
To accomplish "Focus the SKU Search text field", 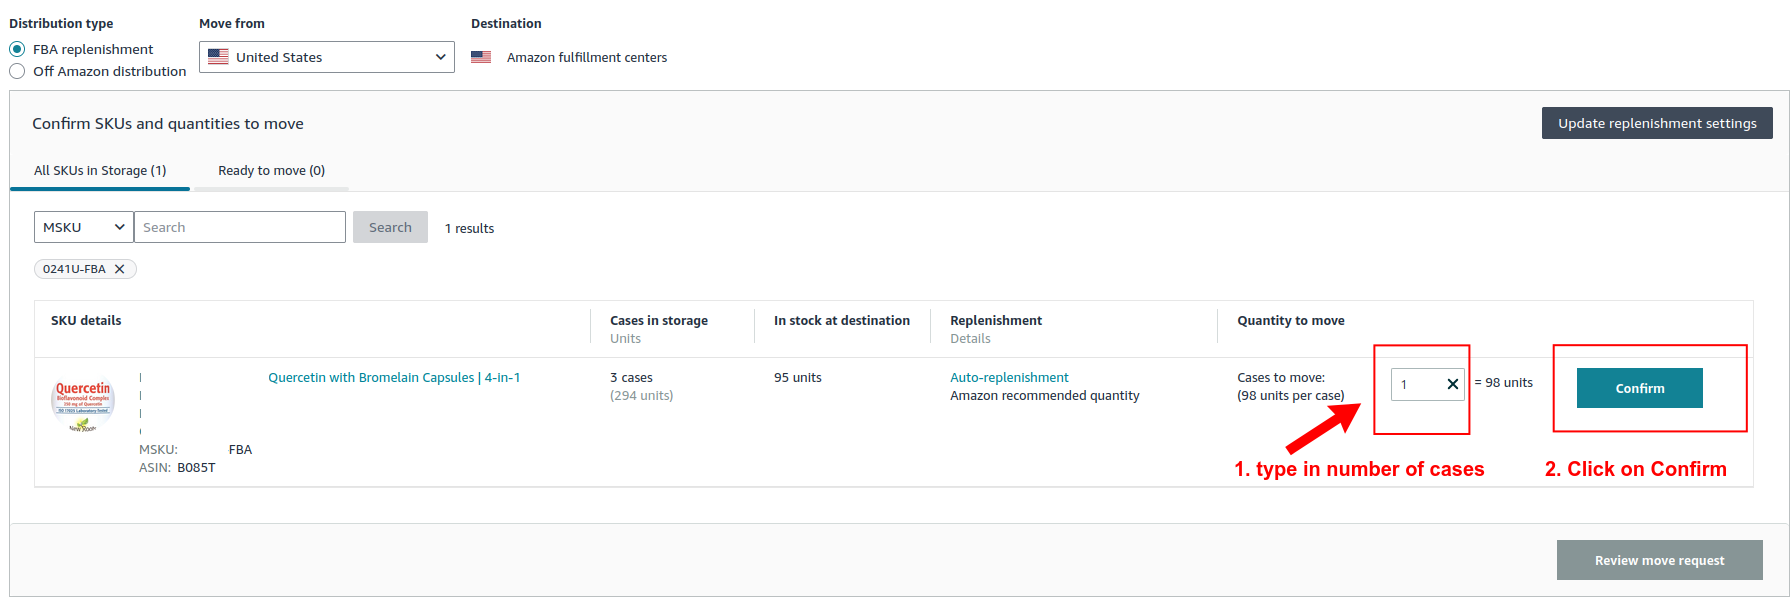I will 240,227.
